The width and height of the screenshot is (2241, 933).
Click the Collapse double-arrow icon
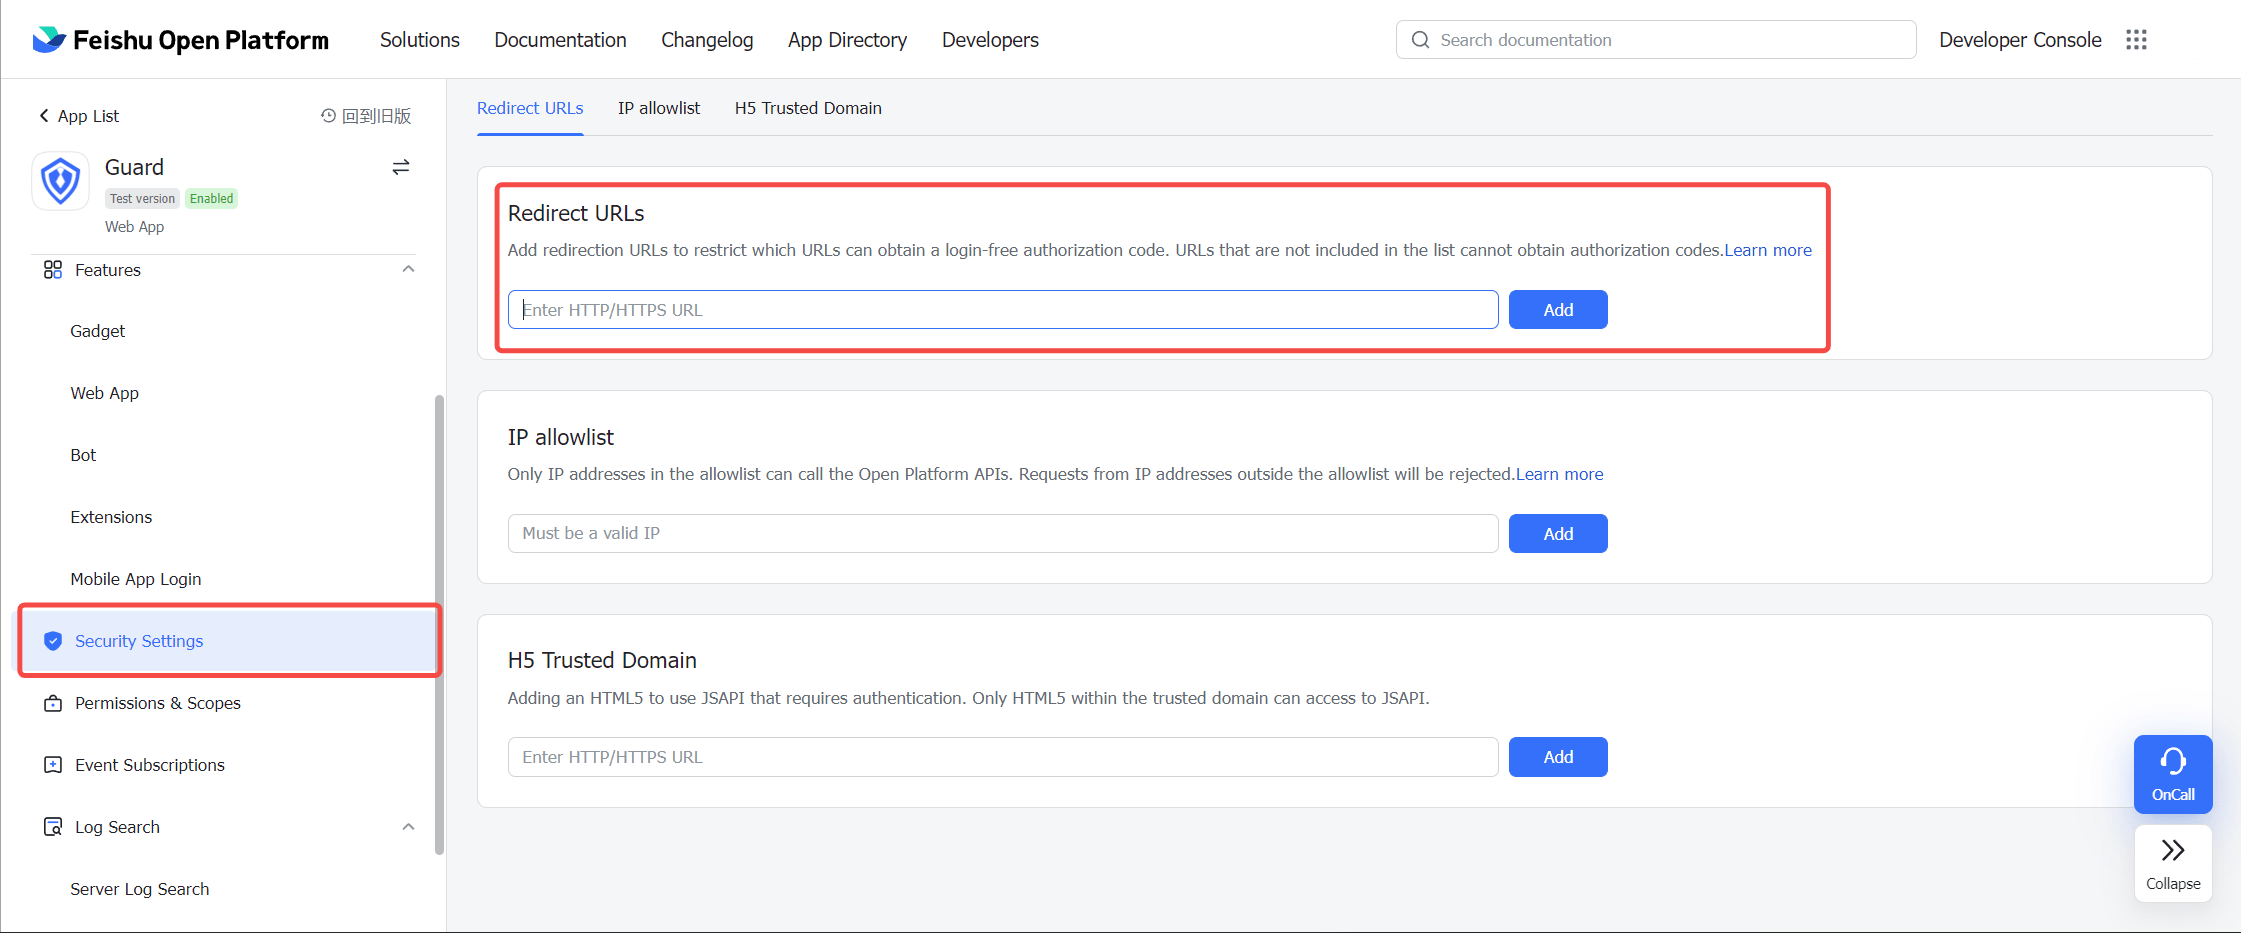point(2172,851)
